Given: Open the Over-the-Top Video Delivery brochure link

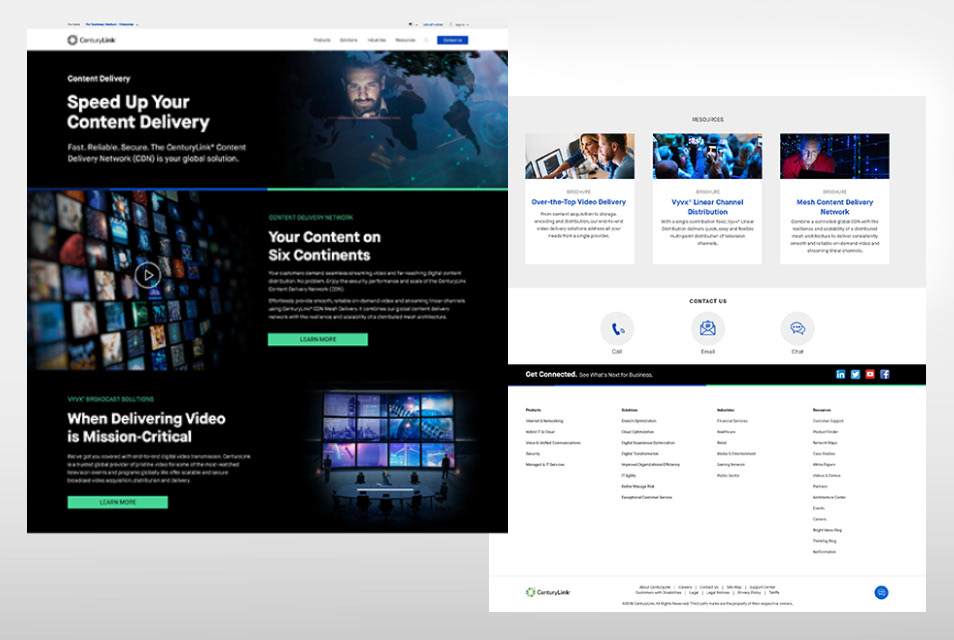Looking at the screenshot, I should (579, 202).
